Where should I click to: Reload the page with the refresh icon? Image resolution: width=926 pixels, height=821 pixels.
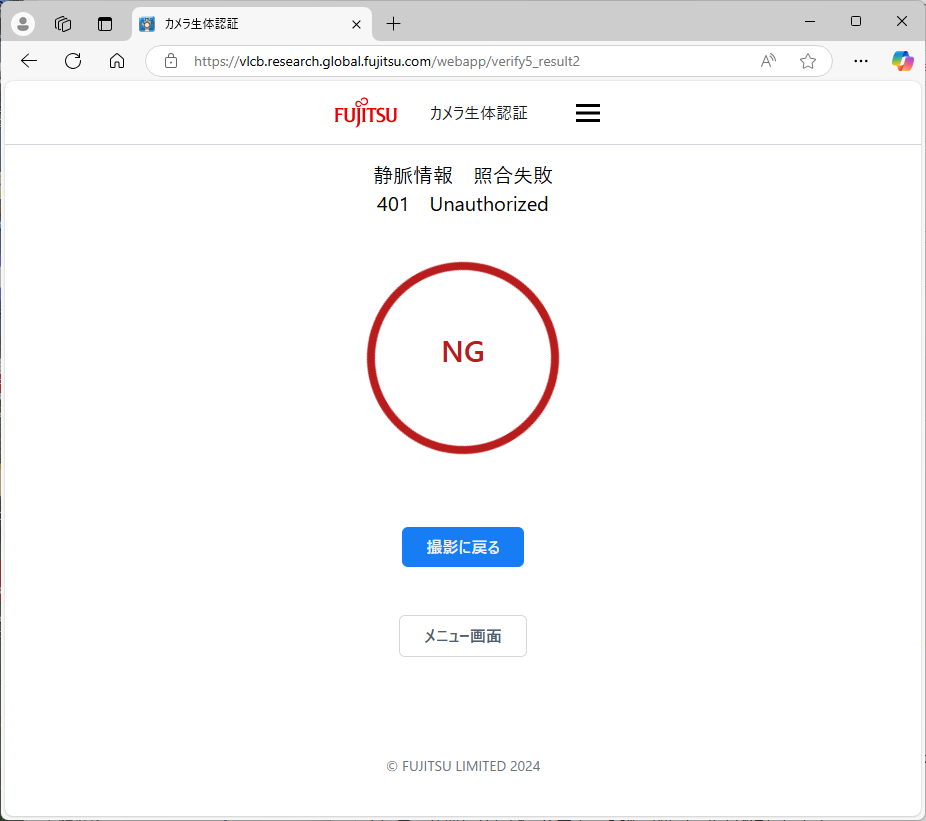tap(73, 61)
